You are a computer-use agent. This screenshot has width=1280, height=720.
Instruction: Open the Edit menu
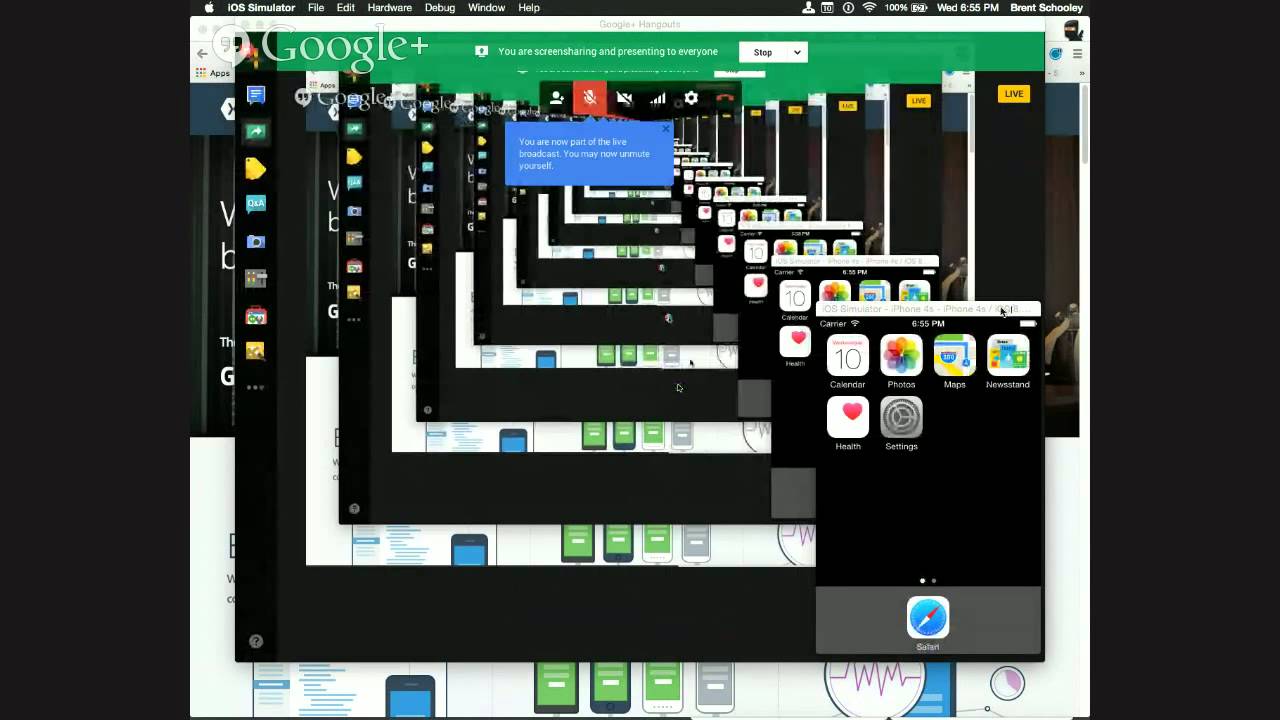coord(346,8)
